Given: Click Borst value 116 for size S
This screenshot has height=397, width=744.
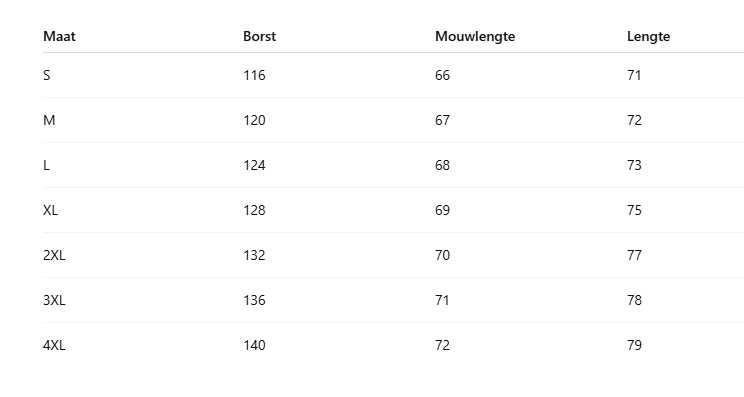Looking at the screenshot, I should (254, 75).
